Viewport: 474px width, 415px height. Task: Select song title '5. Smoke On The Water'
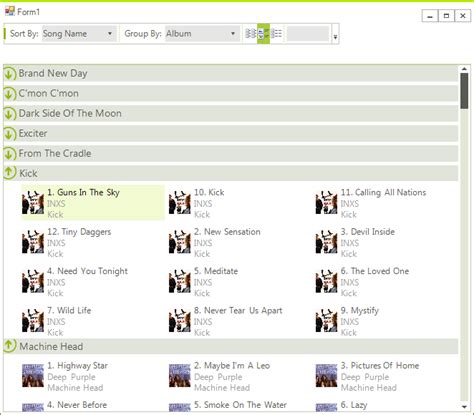pos(240,405)
